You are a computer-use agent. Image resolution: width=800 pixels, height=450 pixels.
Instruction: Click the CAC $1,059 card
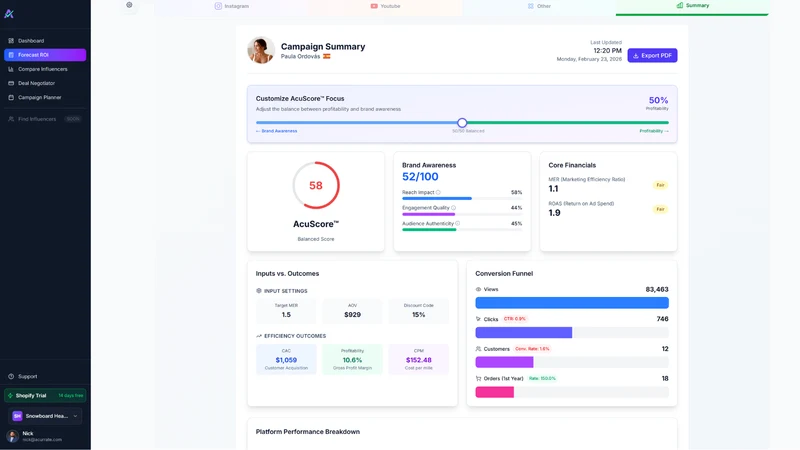tap(286, 359)
